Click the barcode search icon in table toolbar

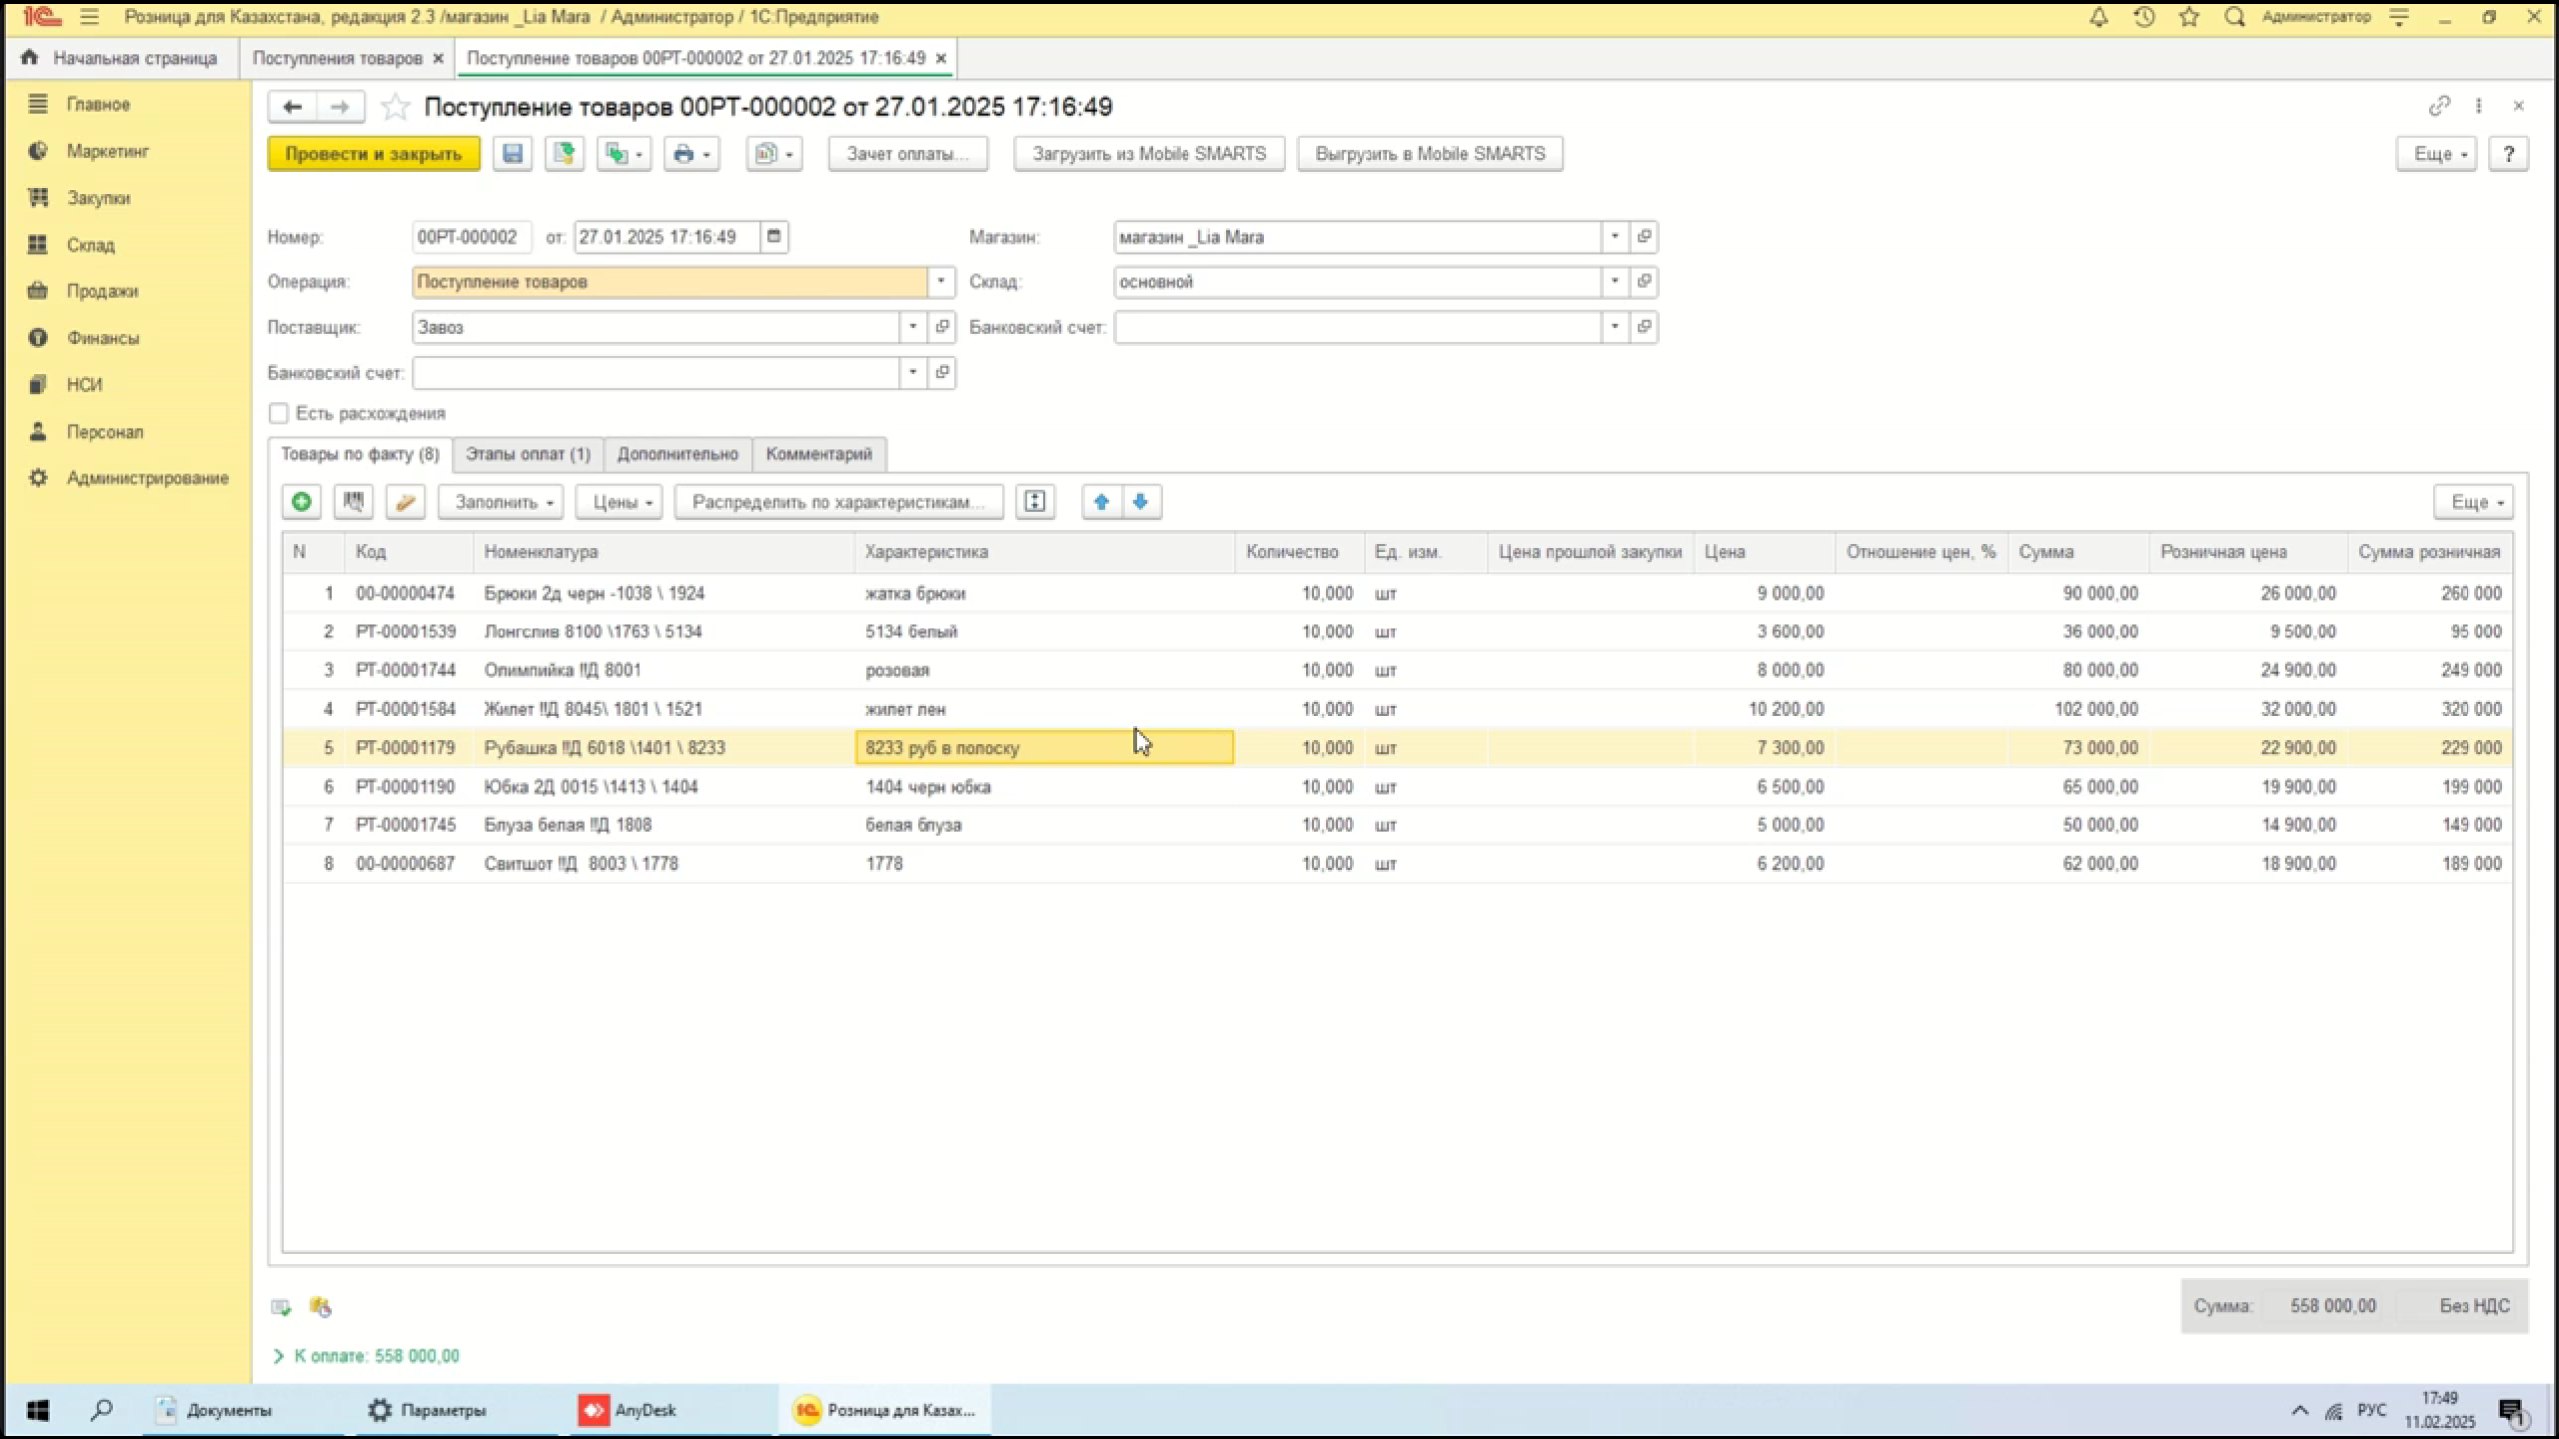353,502
